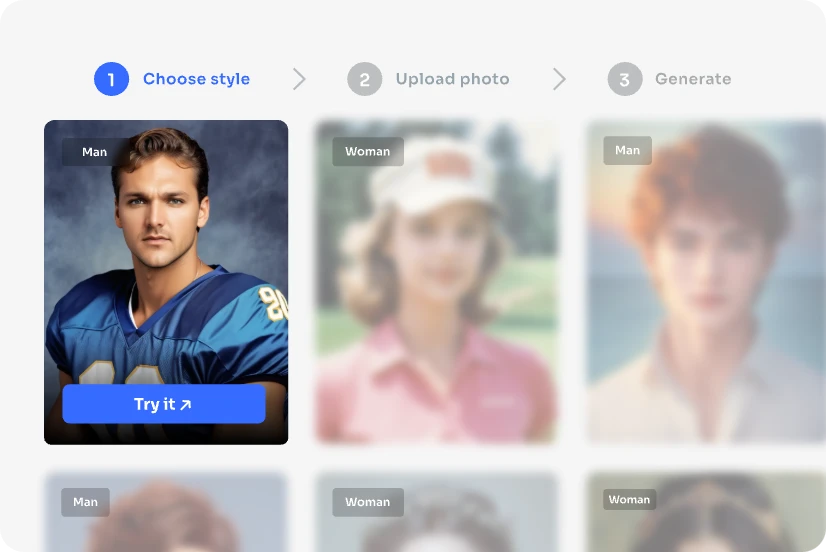Click the Try it button
Screen dimensions: 826x552
point(164,404)
